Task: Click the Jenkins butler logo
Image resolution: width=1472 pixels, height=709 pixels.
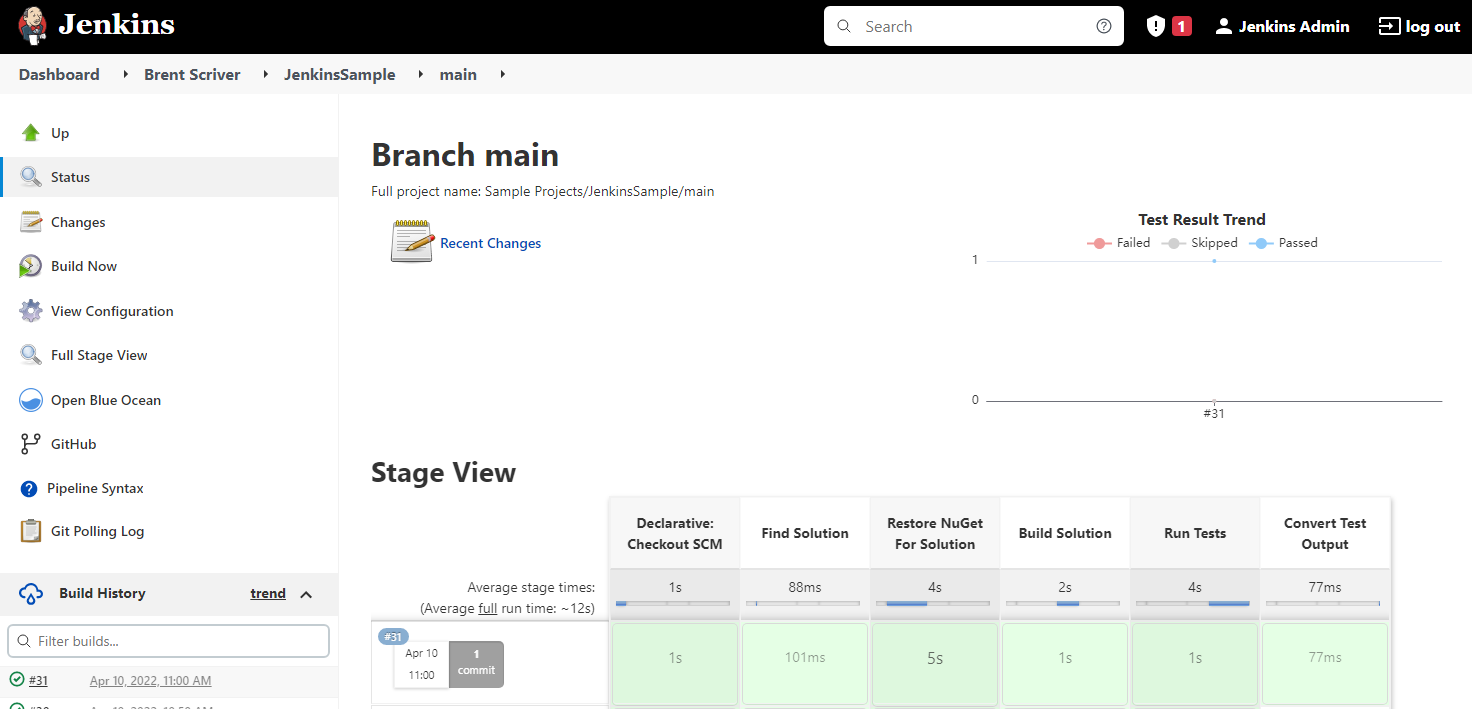Action: coord(32,27)
